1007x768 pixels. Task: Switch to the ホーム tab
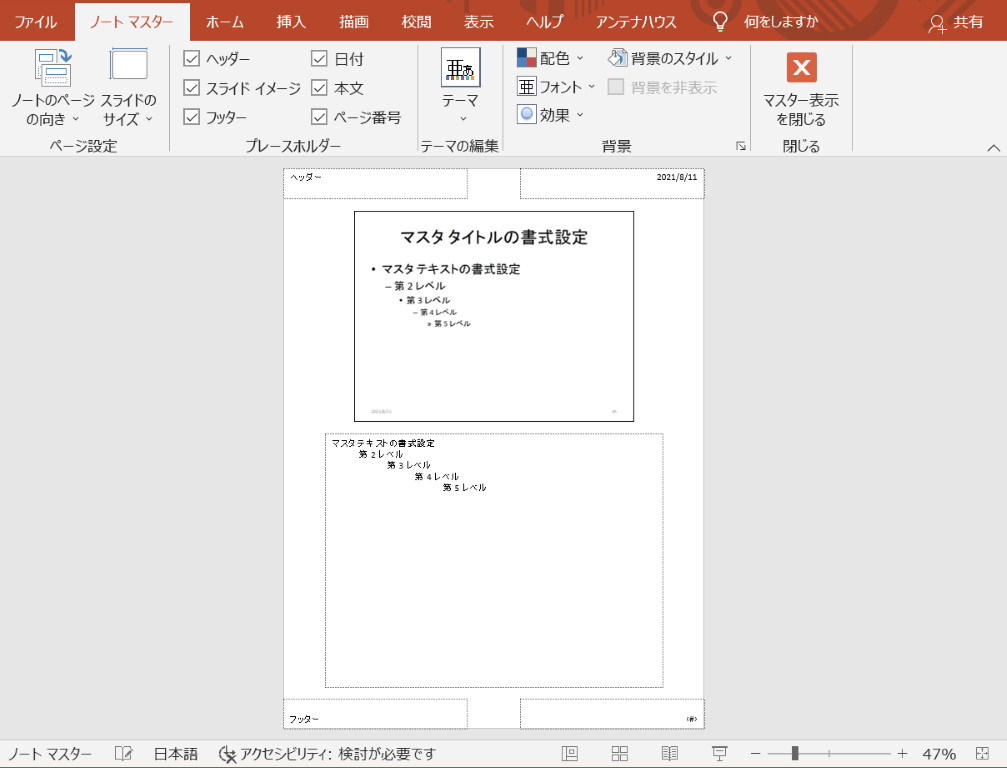(225, 21)
